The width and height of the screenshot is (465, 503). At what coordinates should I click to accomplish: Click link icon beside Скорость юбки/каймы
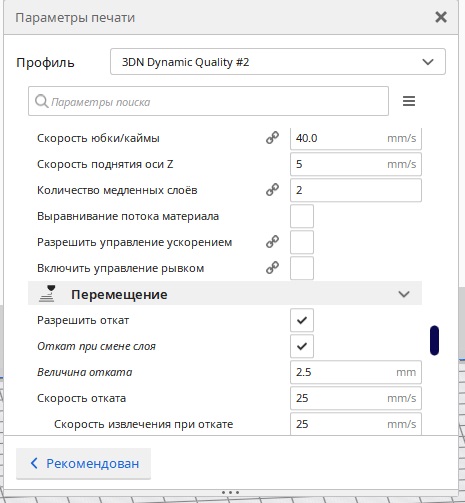tap(272, 138)
